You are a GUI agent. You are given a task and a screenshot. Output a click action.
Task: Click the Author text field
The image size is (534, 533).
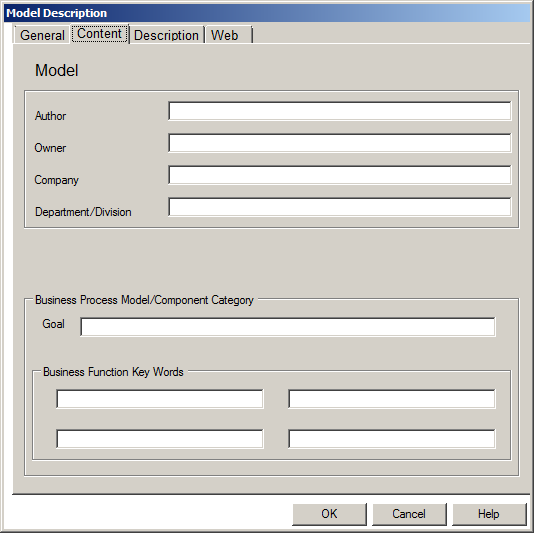[340, 111]
